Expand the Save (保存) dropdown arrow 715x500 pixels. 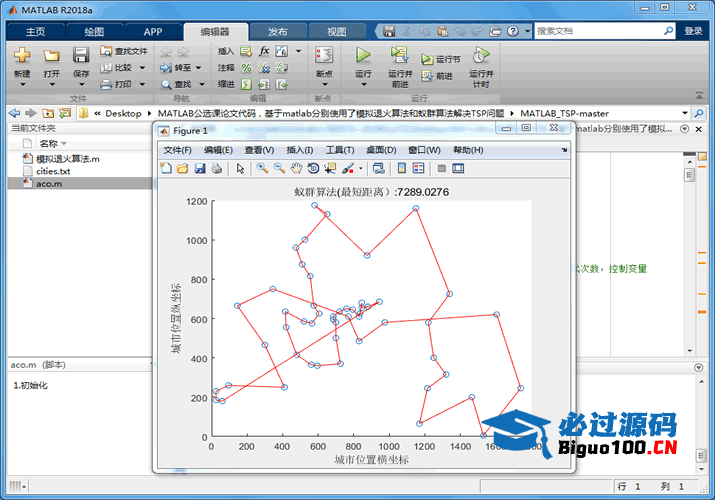[x=81, y=86]
